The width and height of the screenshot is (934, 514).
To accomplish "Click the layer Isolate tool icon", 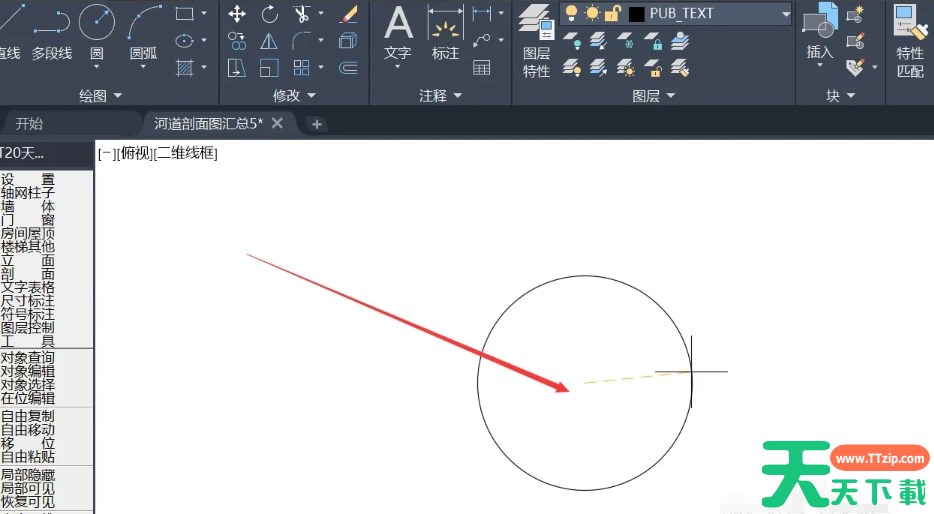I will pyautogui.click(x=599, y=41).
